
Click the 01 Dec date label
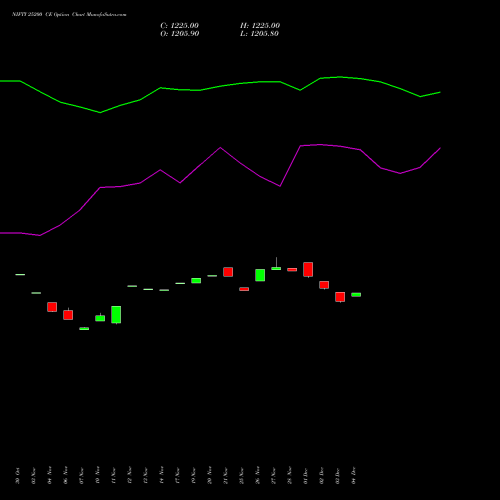[306, 476]
